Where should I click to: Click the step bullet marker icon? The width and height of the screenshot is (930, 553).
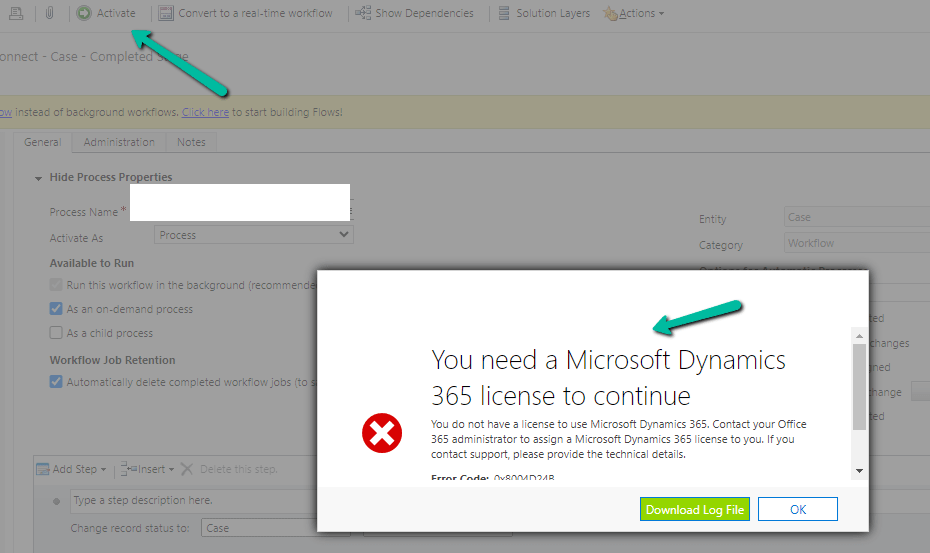(56, 501)
